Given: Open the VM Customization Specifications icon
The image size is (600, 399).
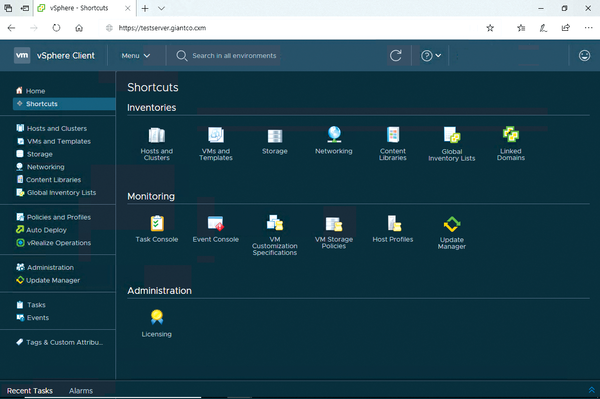Looking at the screenshot, I should click(275, 223).
